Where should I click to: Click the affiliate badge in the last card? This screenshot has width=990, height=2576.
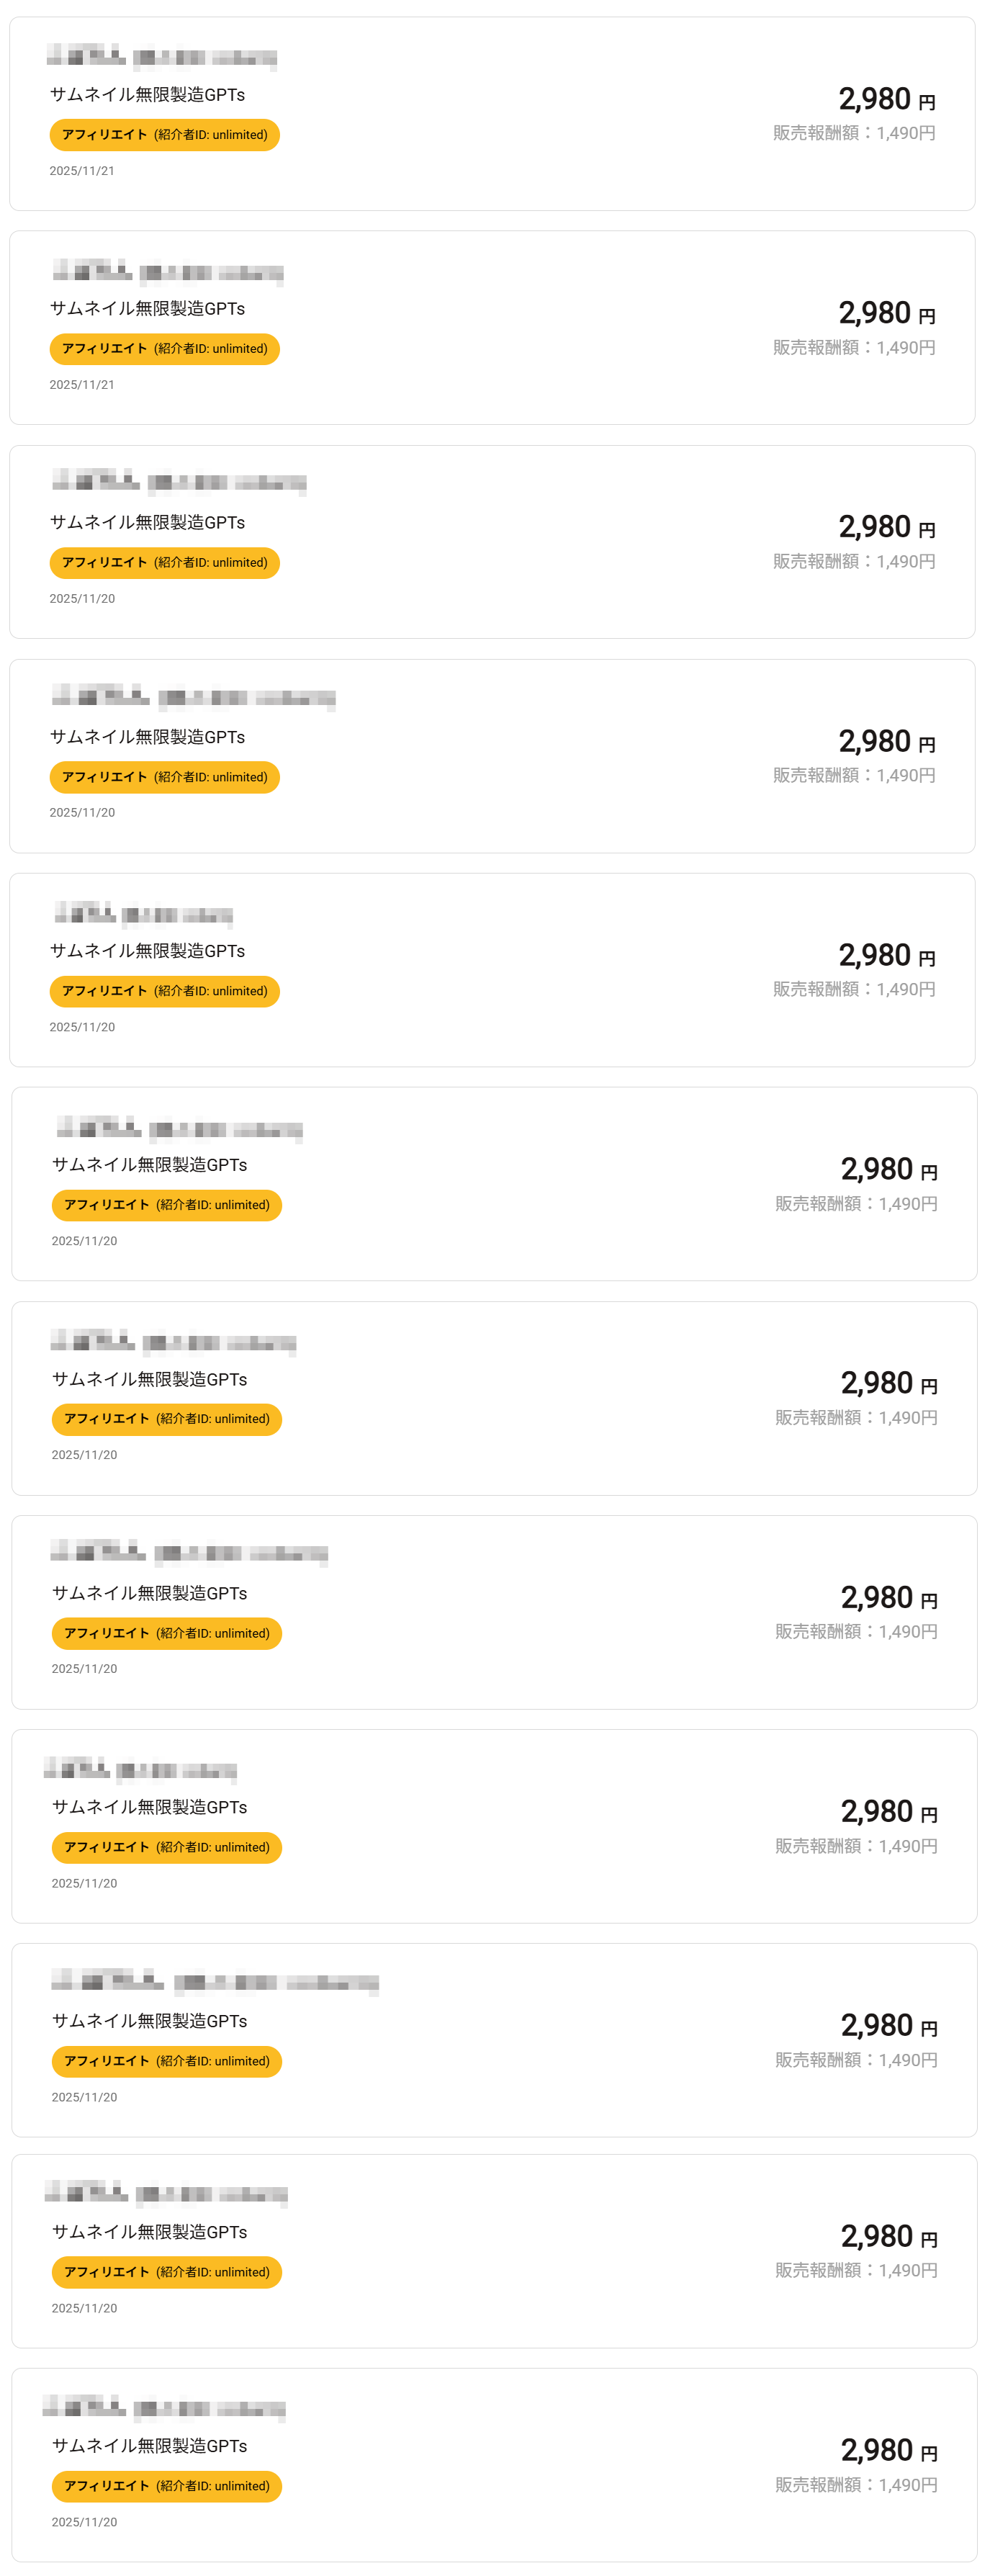[166, 2486]
